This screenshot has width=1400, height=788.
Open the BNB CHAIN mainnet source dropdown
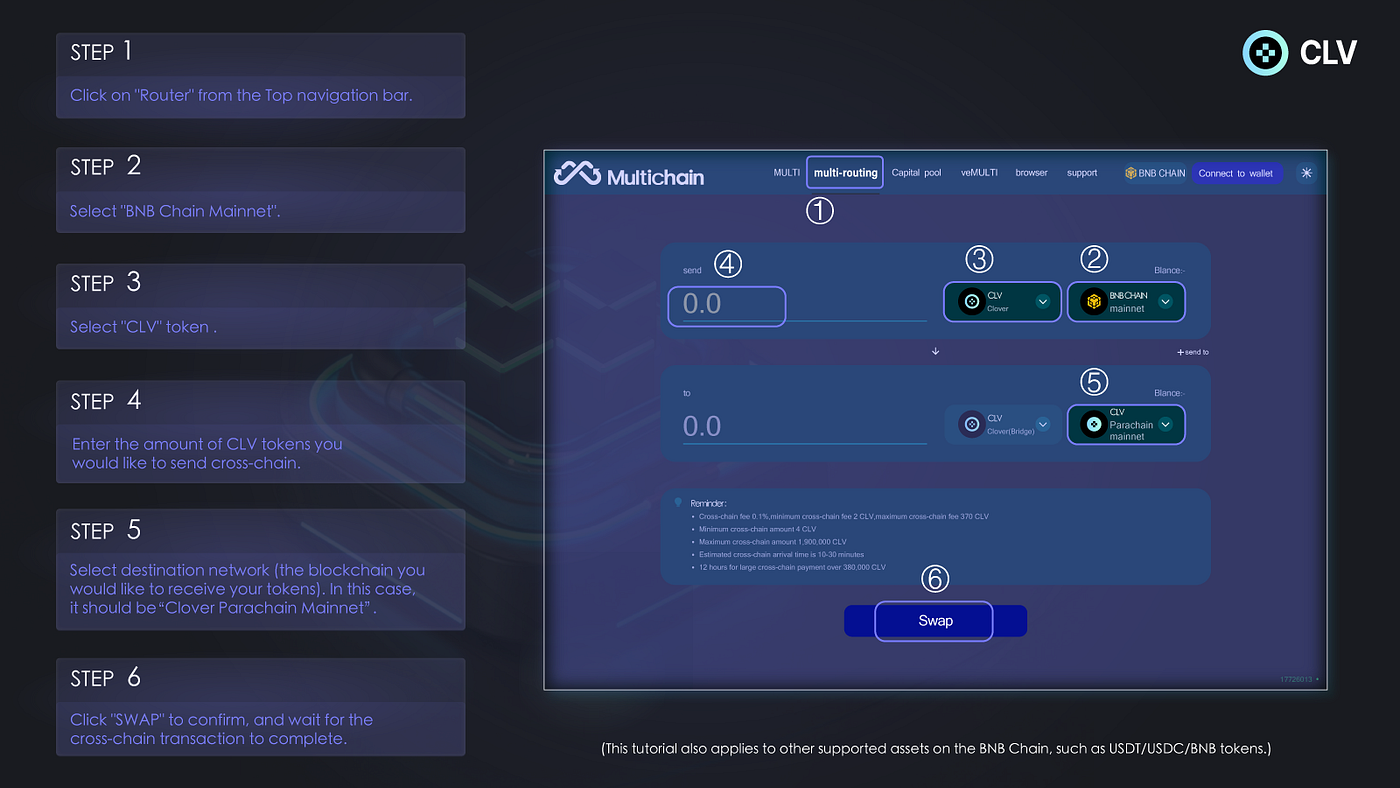(x=1126, y=302)
